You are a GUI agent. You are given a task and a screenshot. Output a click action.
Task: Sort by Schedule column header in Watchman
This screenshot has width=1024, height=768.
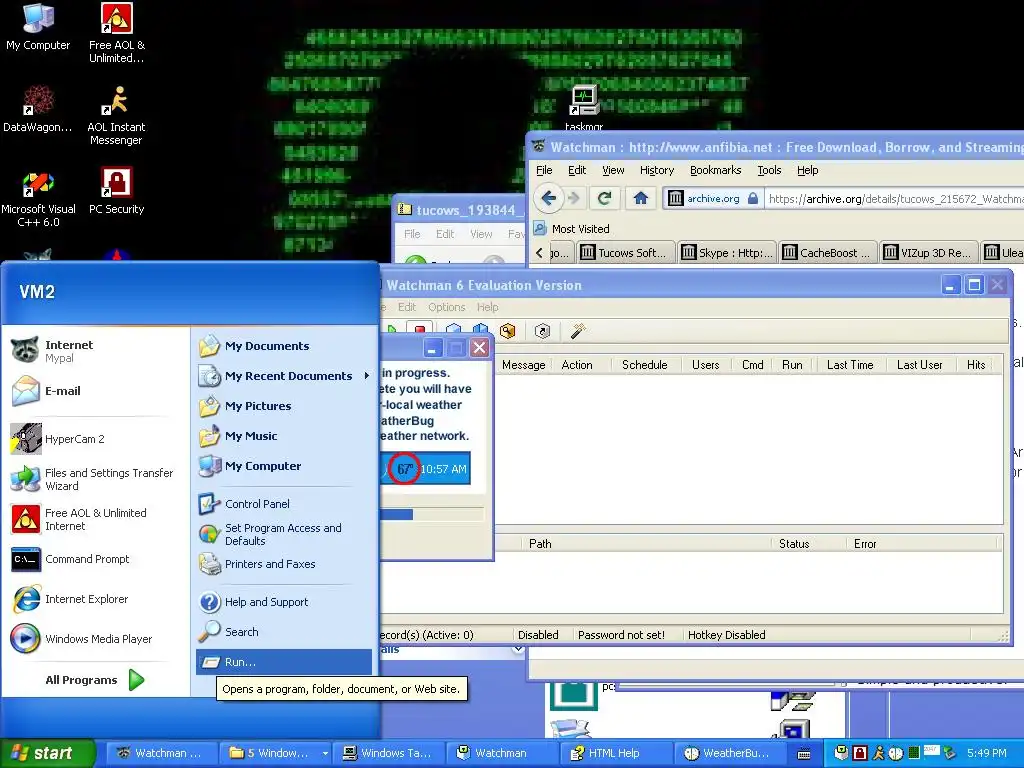pos(645,364)
